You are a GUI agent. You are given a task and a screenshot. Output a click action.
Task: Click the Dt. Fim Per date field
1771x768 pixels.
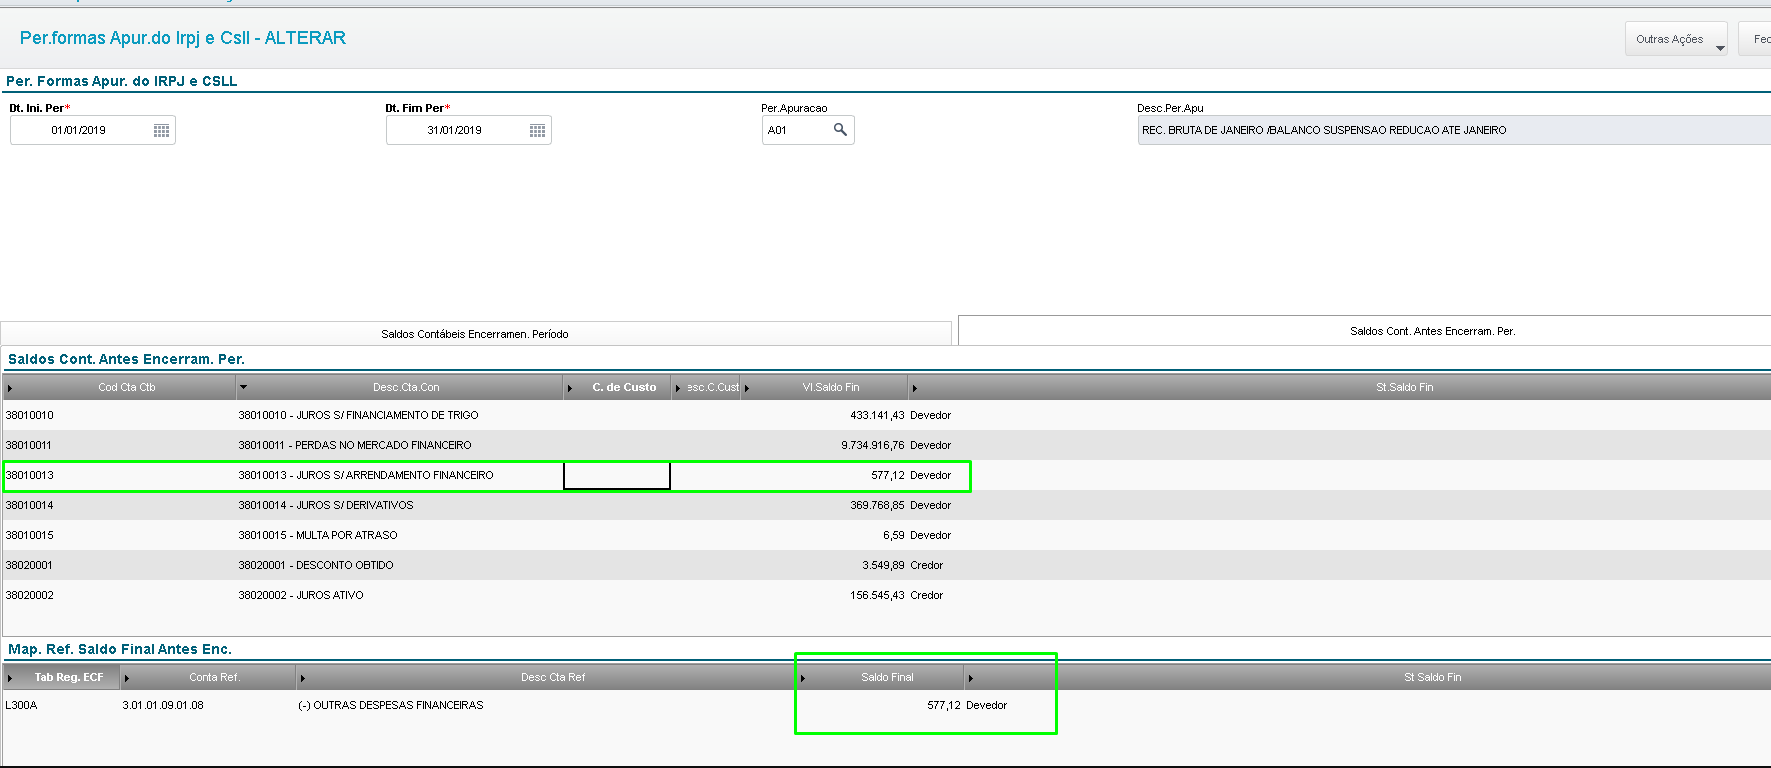coord(469,130)
